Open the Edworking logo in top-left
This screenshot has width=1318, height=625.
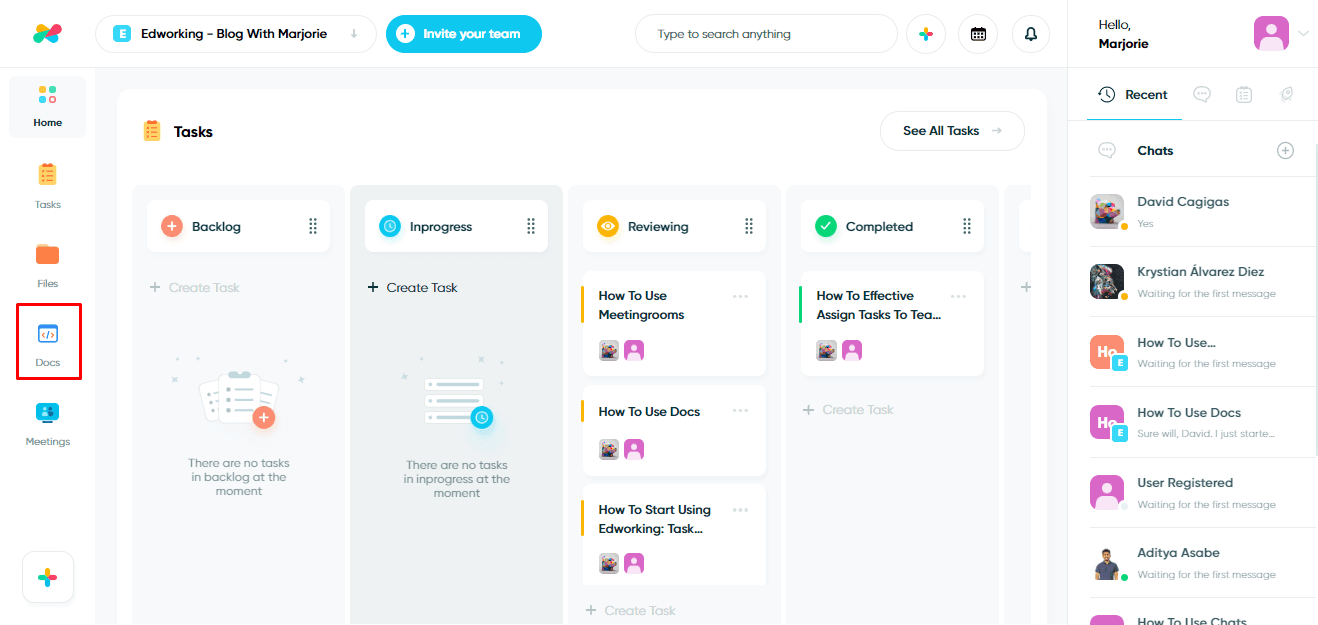[x=47, y=34]
